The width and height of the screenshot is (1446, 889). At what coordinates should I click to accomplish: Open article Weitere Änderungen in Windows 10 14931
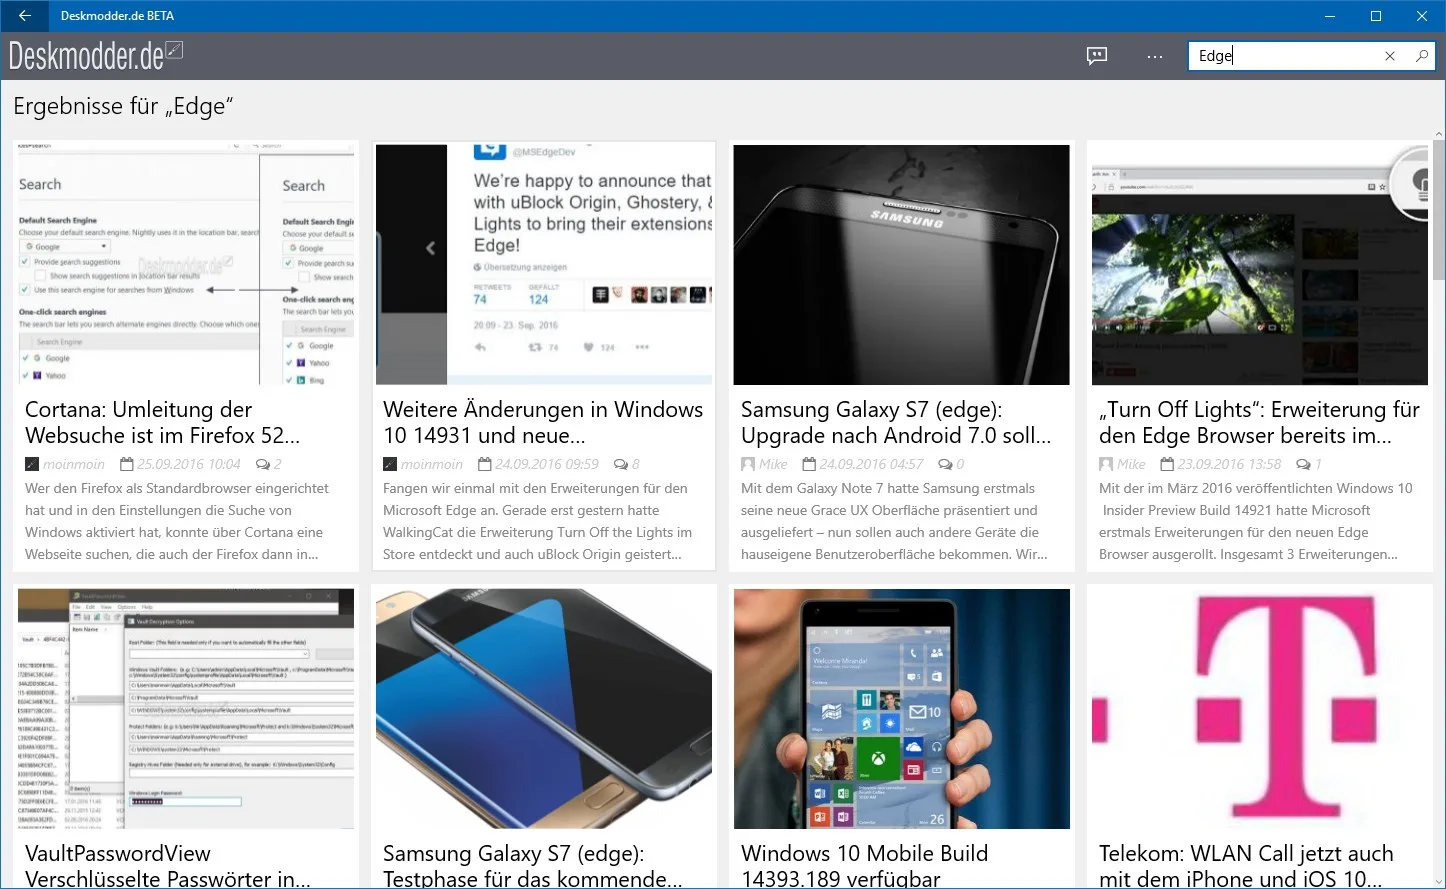tap(543, 423)
